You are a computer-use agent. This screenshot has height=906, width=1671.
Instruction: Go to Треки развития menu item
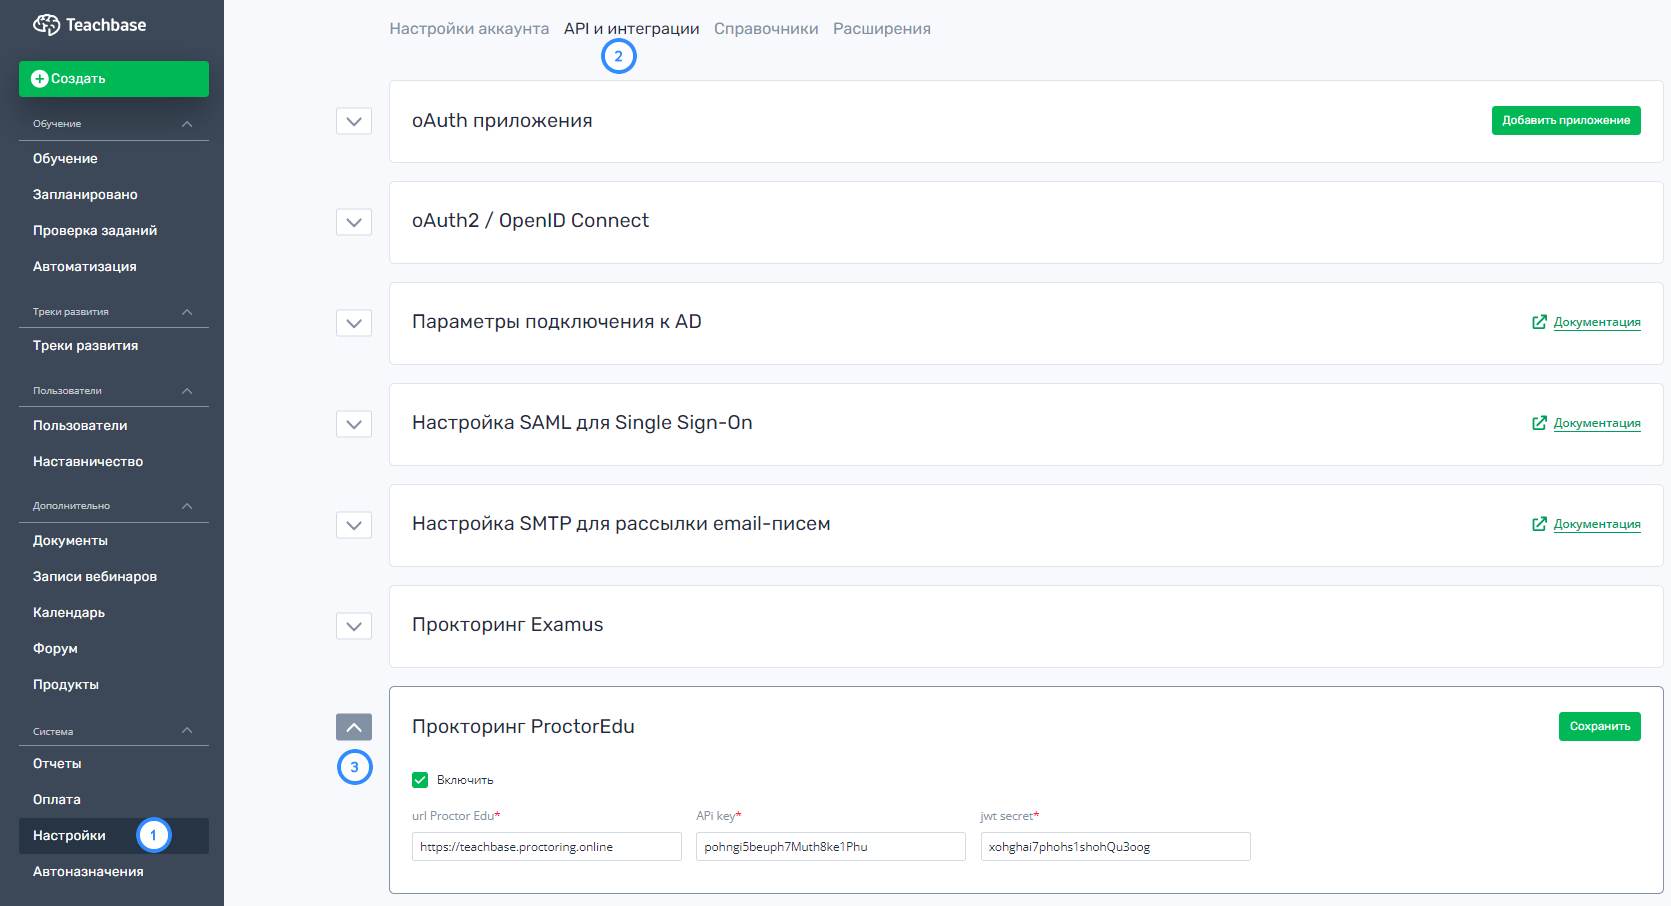click(85, 346)
